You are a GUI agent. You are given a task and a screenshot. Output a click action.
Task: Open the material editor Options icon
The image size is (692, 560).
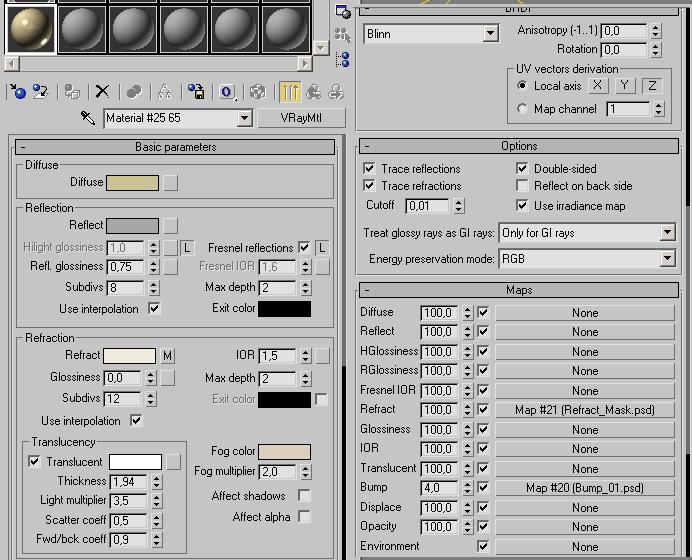point(343,11)
